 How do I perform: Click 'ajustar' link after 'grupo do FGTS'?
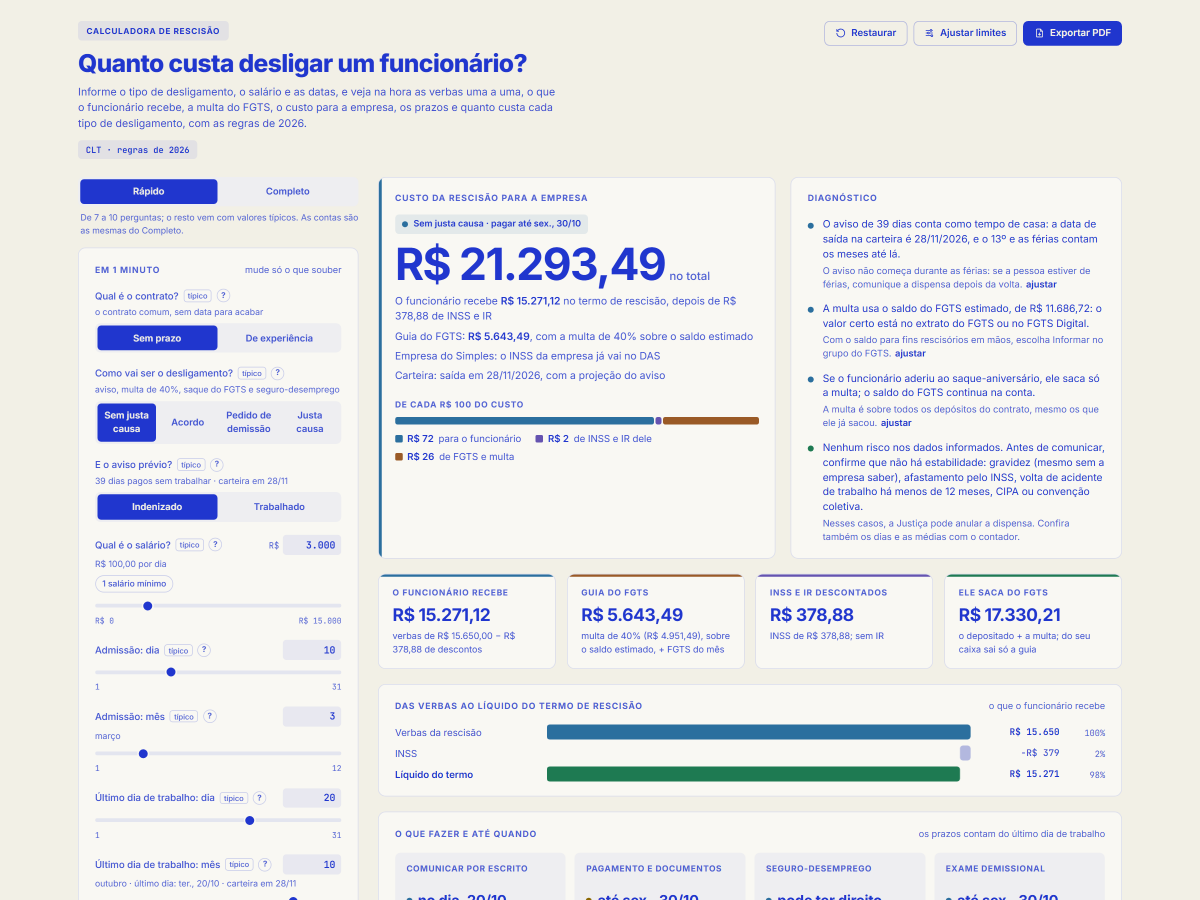[x=910, y=353]
